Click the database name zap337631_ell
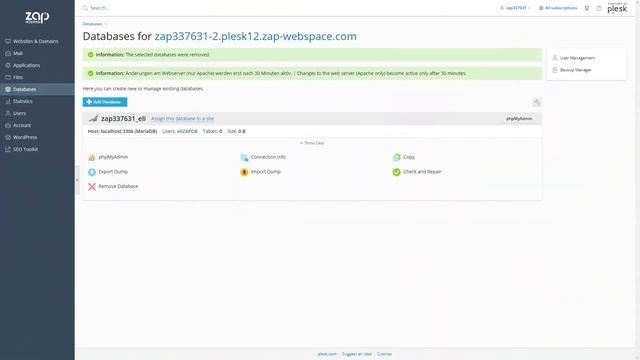Screen dimensions: 640x360 pyautogui.click(x=123, y=119)
